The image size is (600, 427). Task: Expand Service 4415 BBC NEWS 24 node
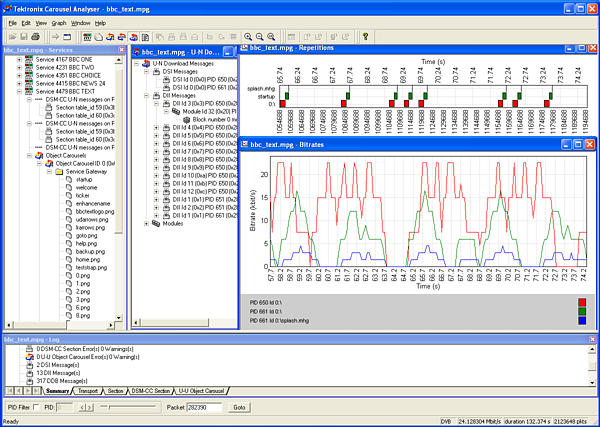19,83
